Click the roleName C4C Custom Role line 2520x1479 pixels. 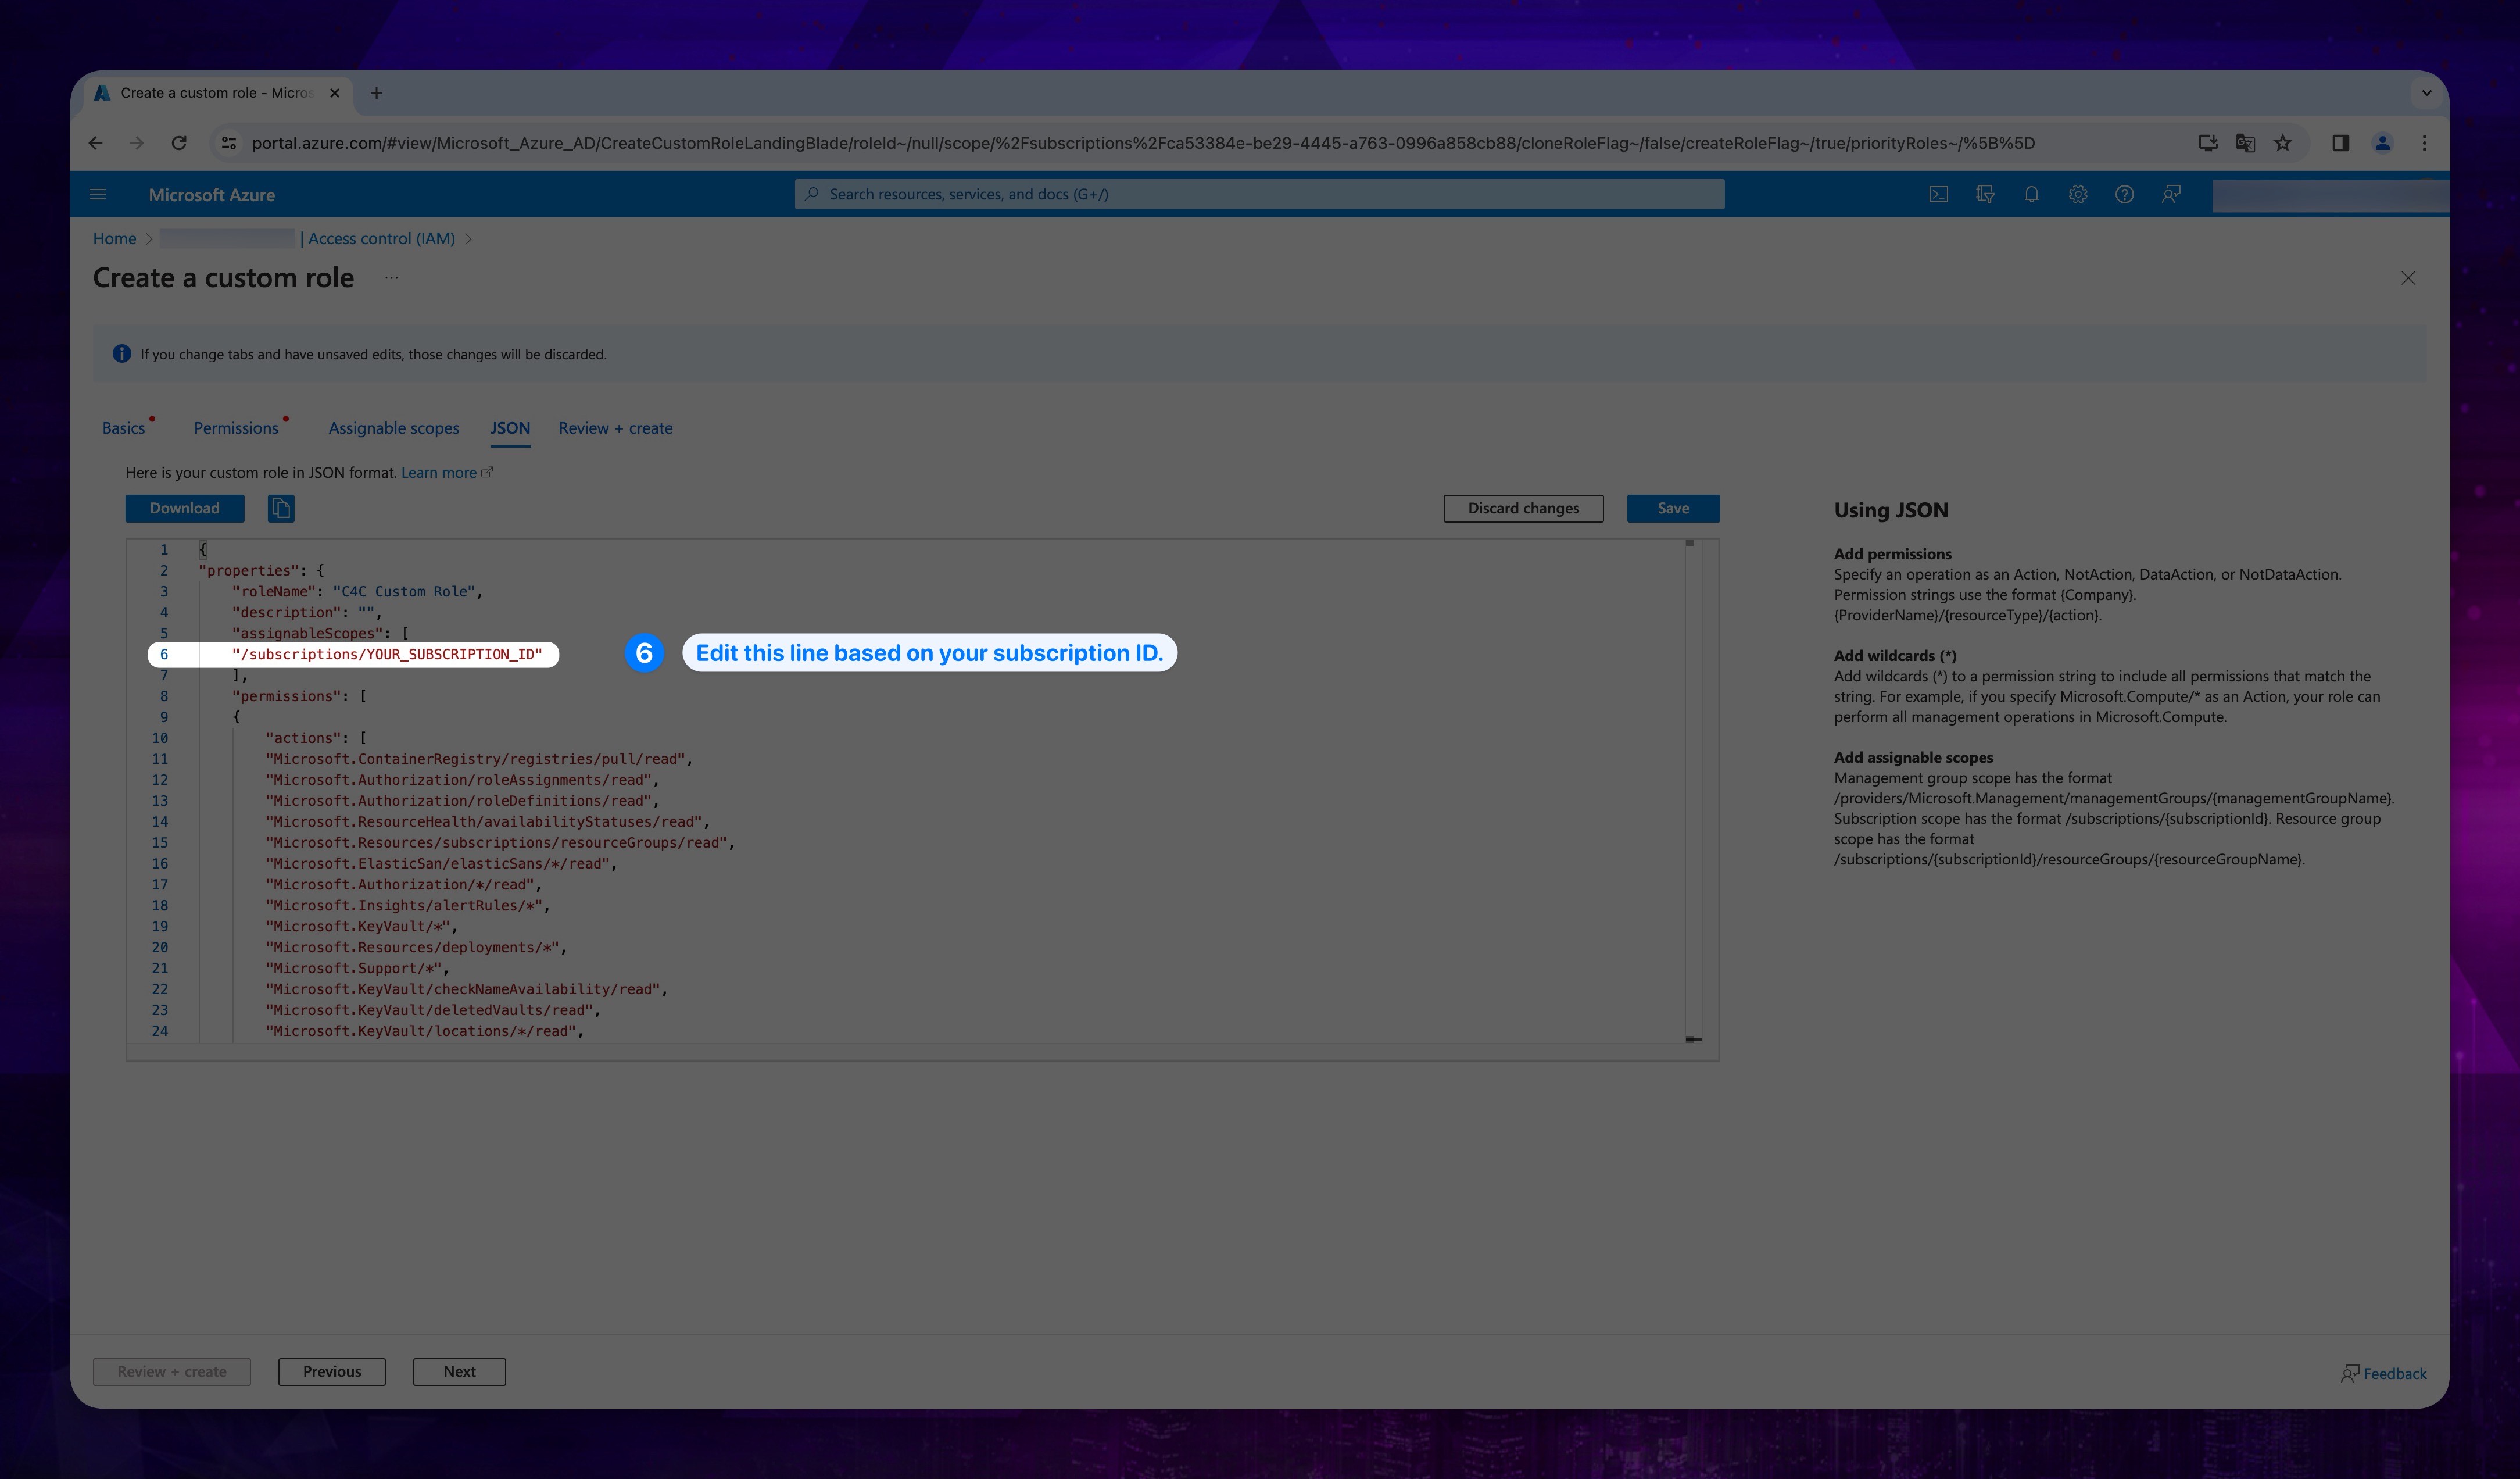(x=357, y=592)
